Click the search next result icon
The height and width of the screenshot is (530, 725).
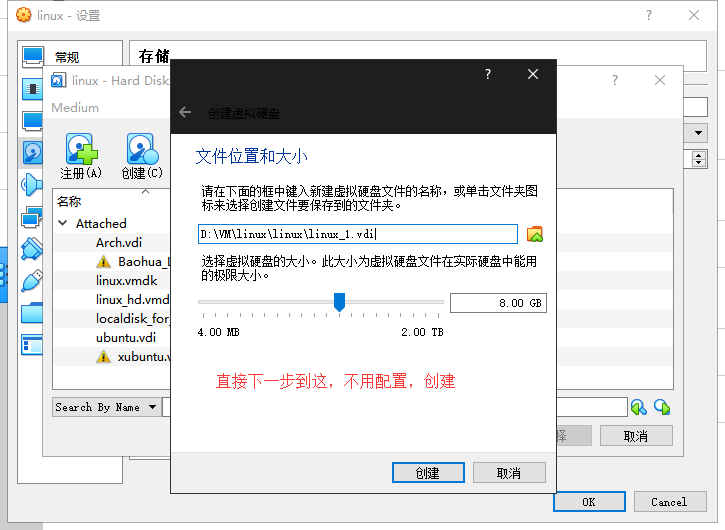point(661,406)
